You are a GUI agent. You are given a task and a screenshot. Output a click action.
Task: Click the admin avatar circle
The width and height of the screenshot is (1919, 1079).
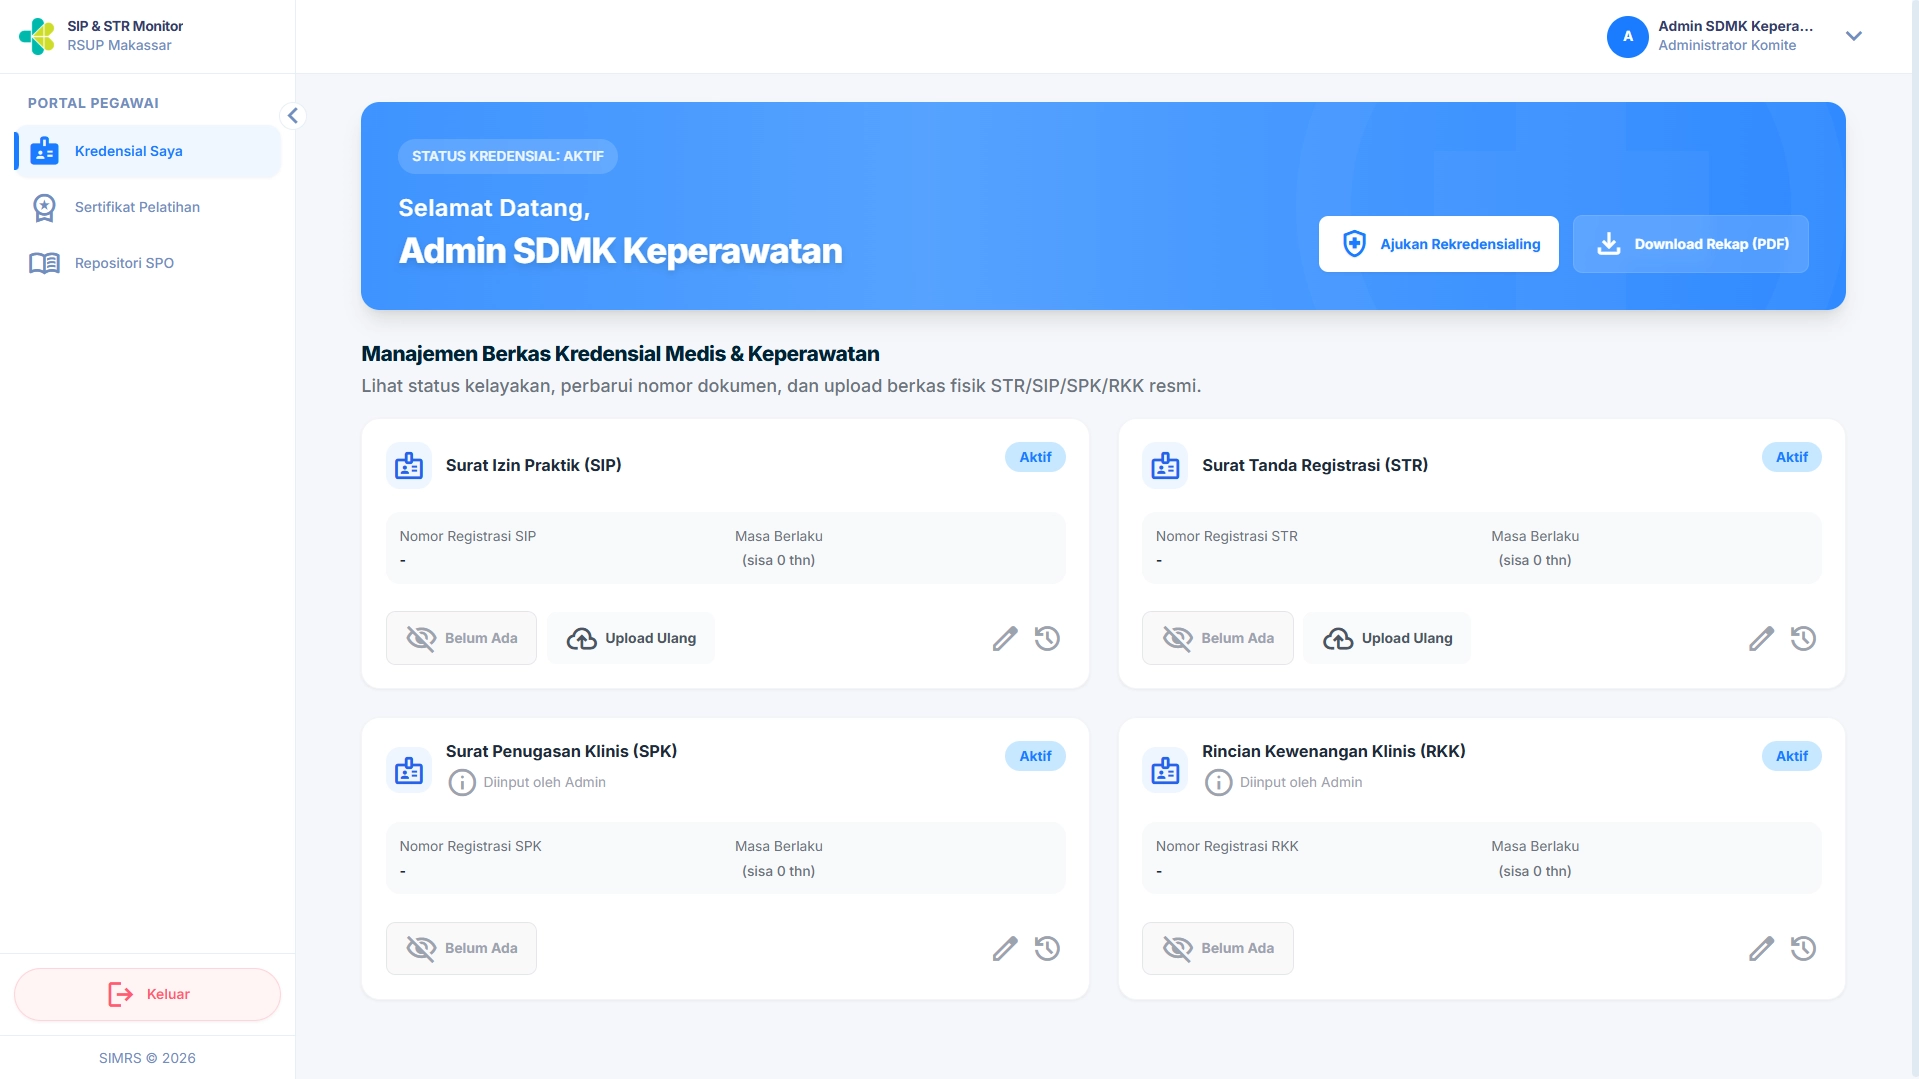click(x=1627, y=36)
